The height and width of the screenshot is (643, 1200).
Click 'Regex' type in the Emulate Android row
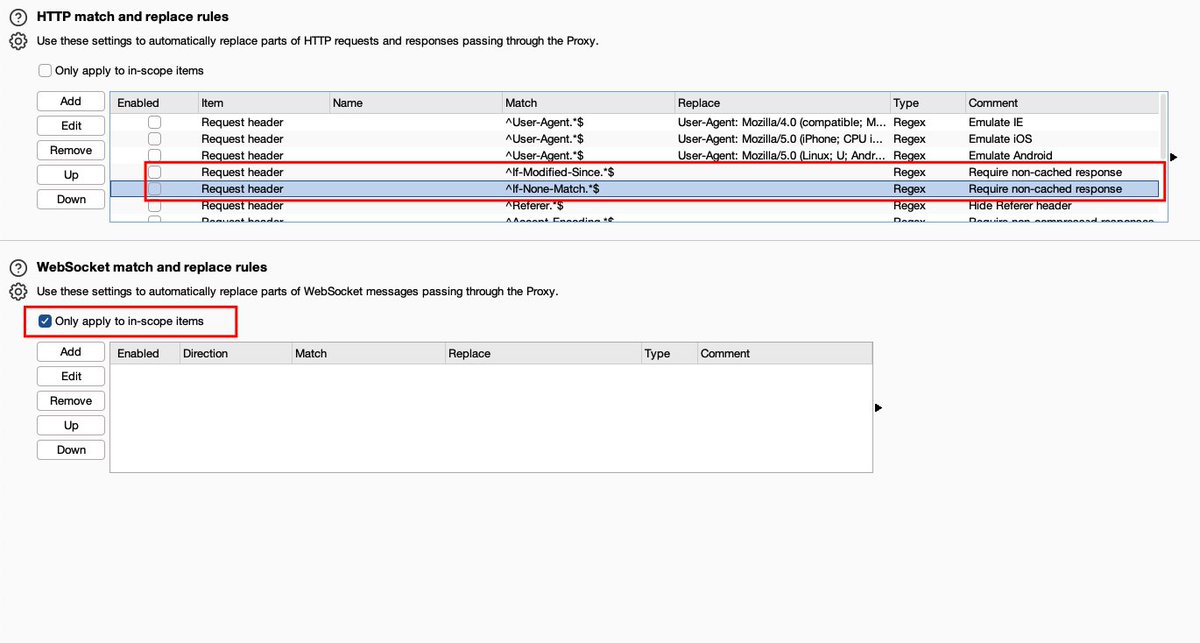tap(909, 155)
